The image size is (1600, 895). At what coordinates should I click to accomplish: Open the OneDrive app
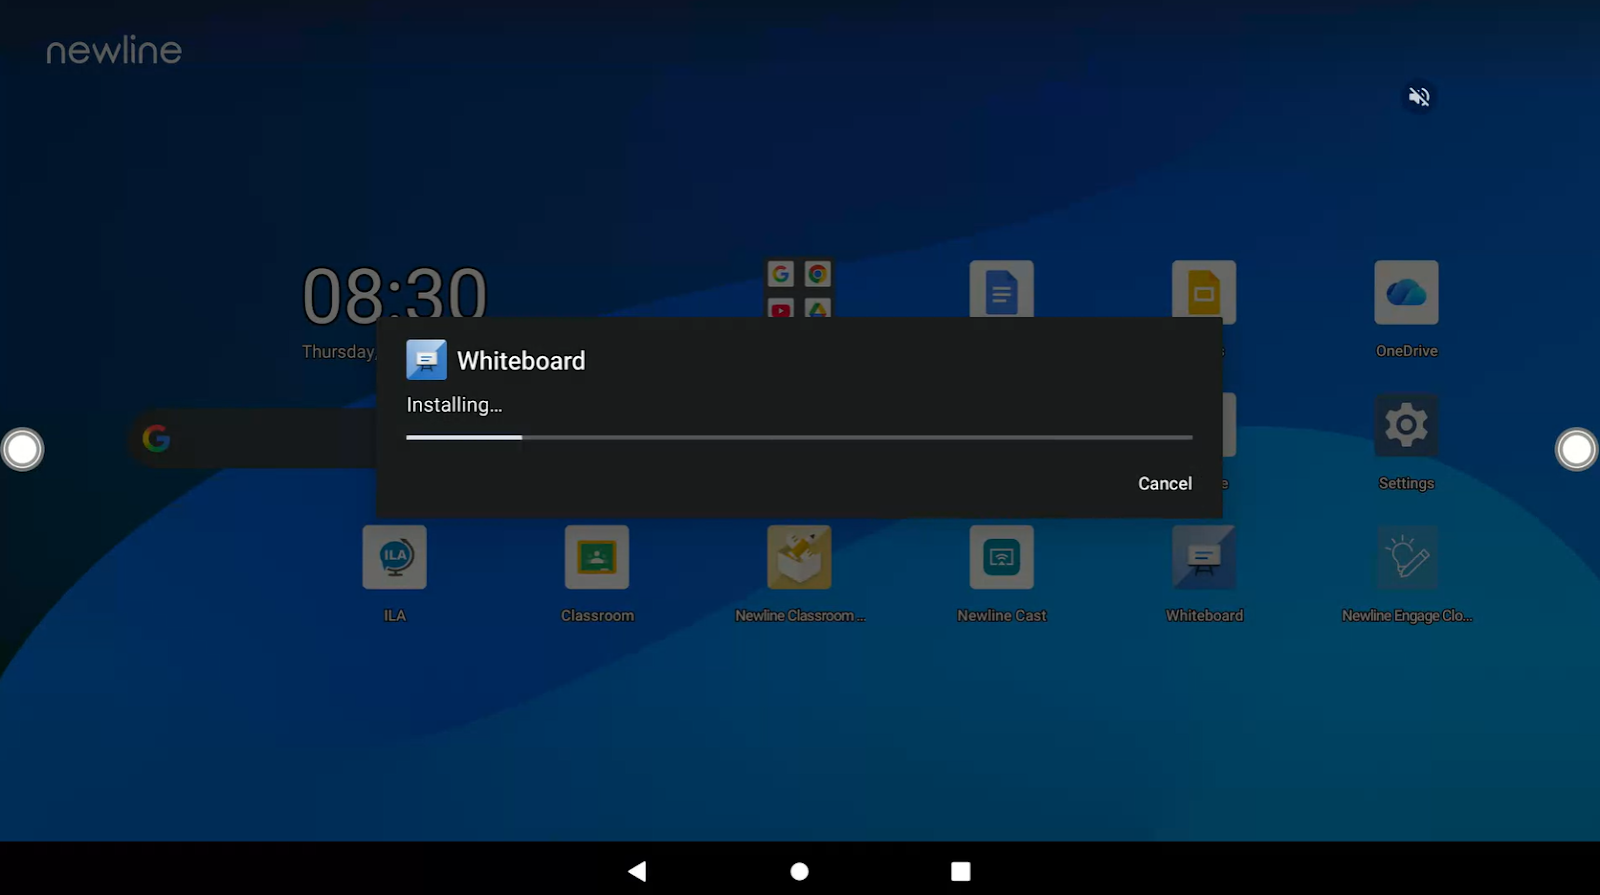tap(1406, 292)
